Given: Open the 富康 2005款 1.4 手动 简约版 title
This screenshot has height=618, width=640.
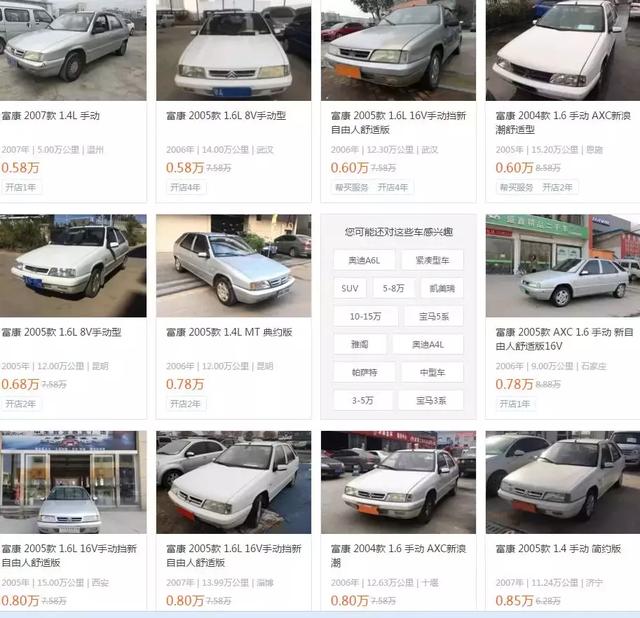Looking at the screenshot, I should tap(558, 549).
